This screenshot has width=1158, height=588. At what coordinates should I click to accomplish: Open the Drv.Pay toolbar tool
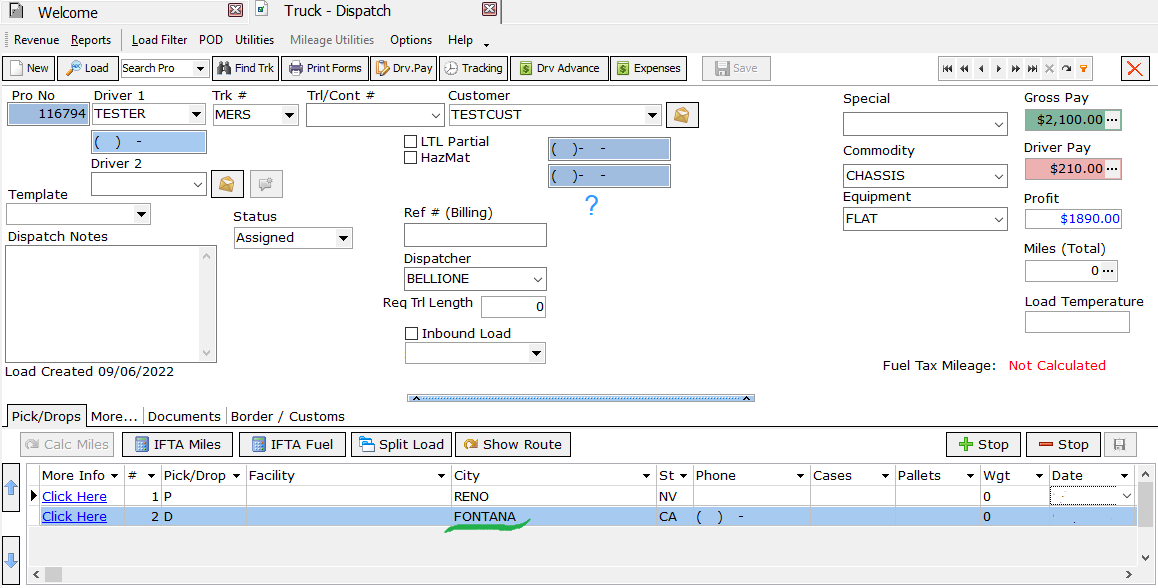(x=403, y=68)
